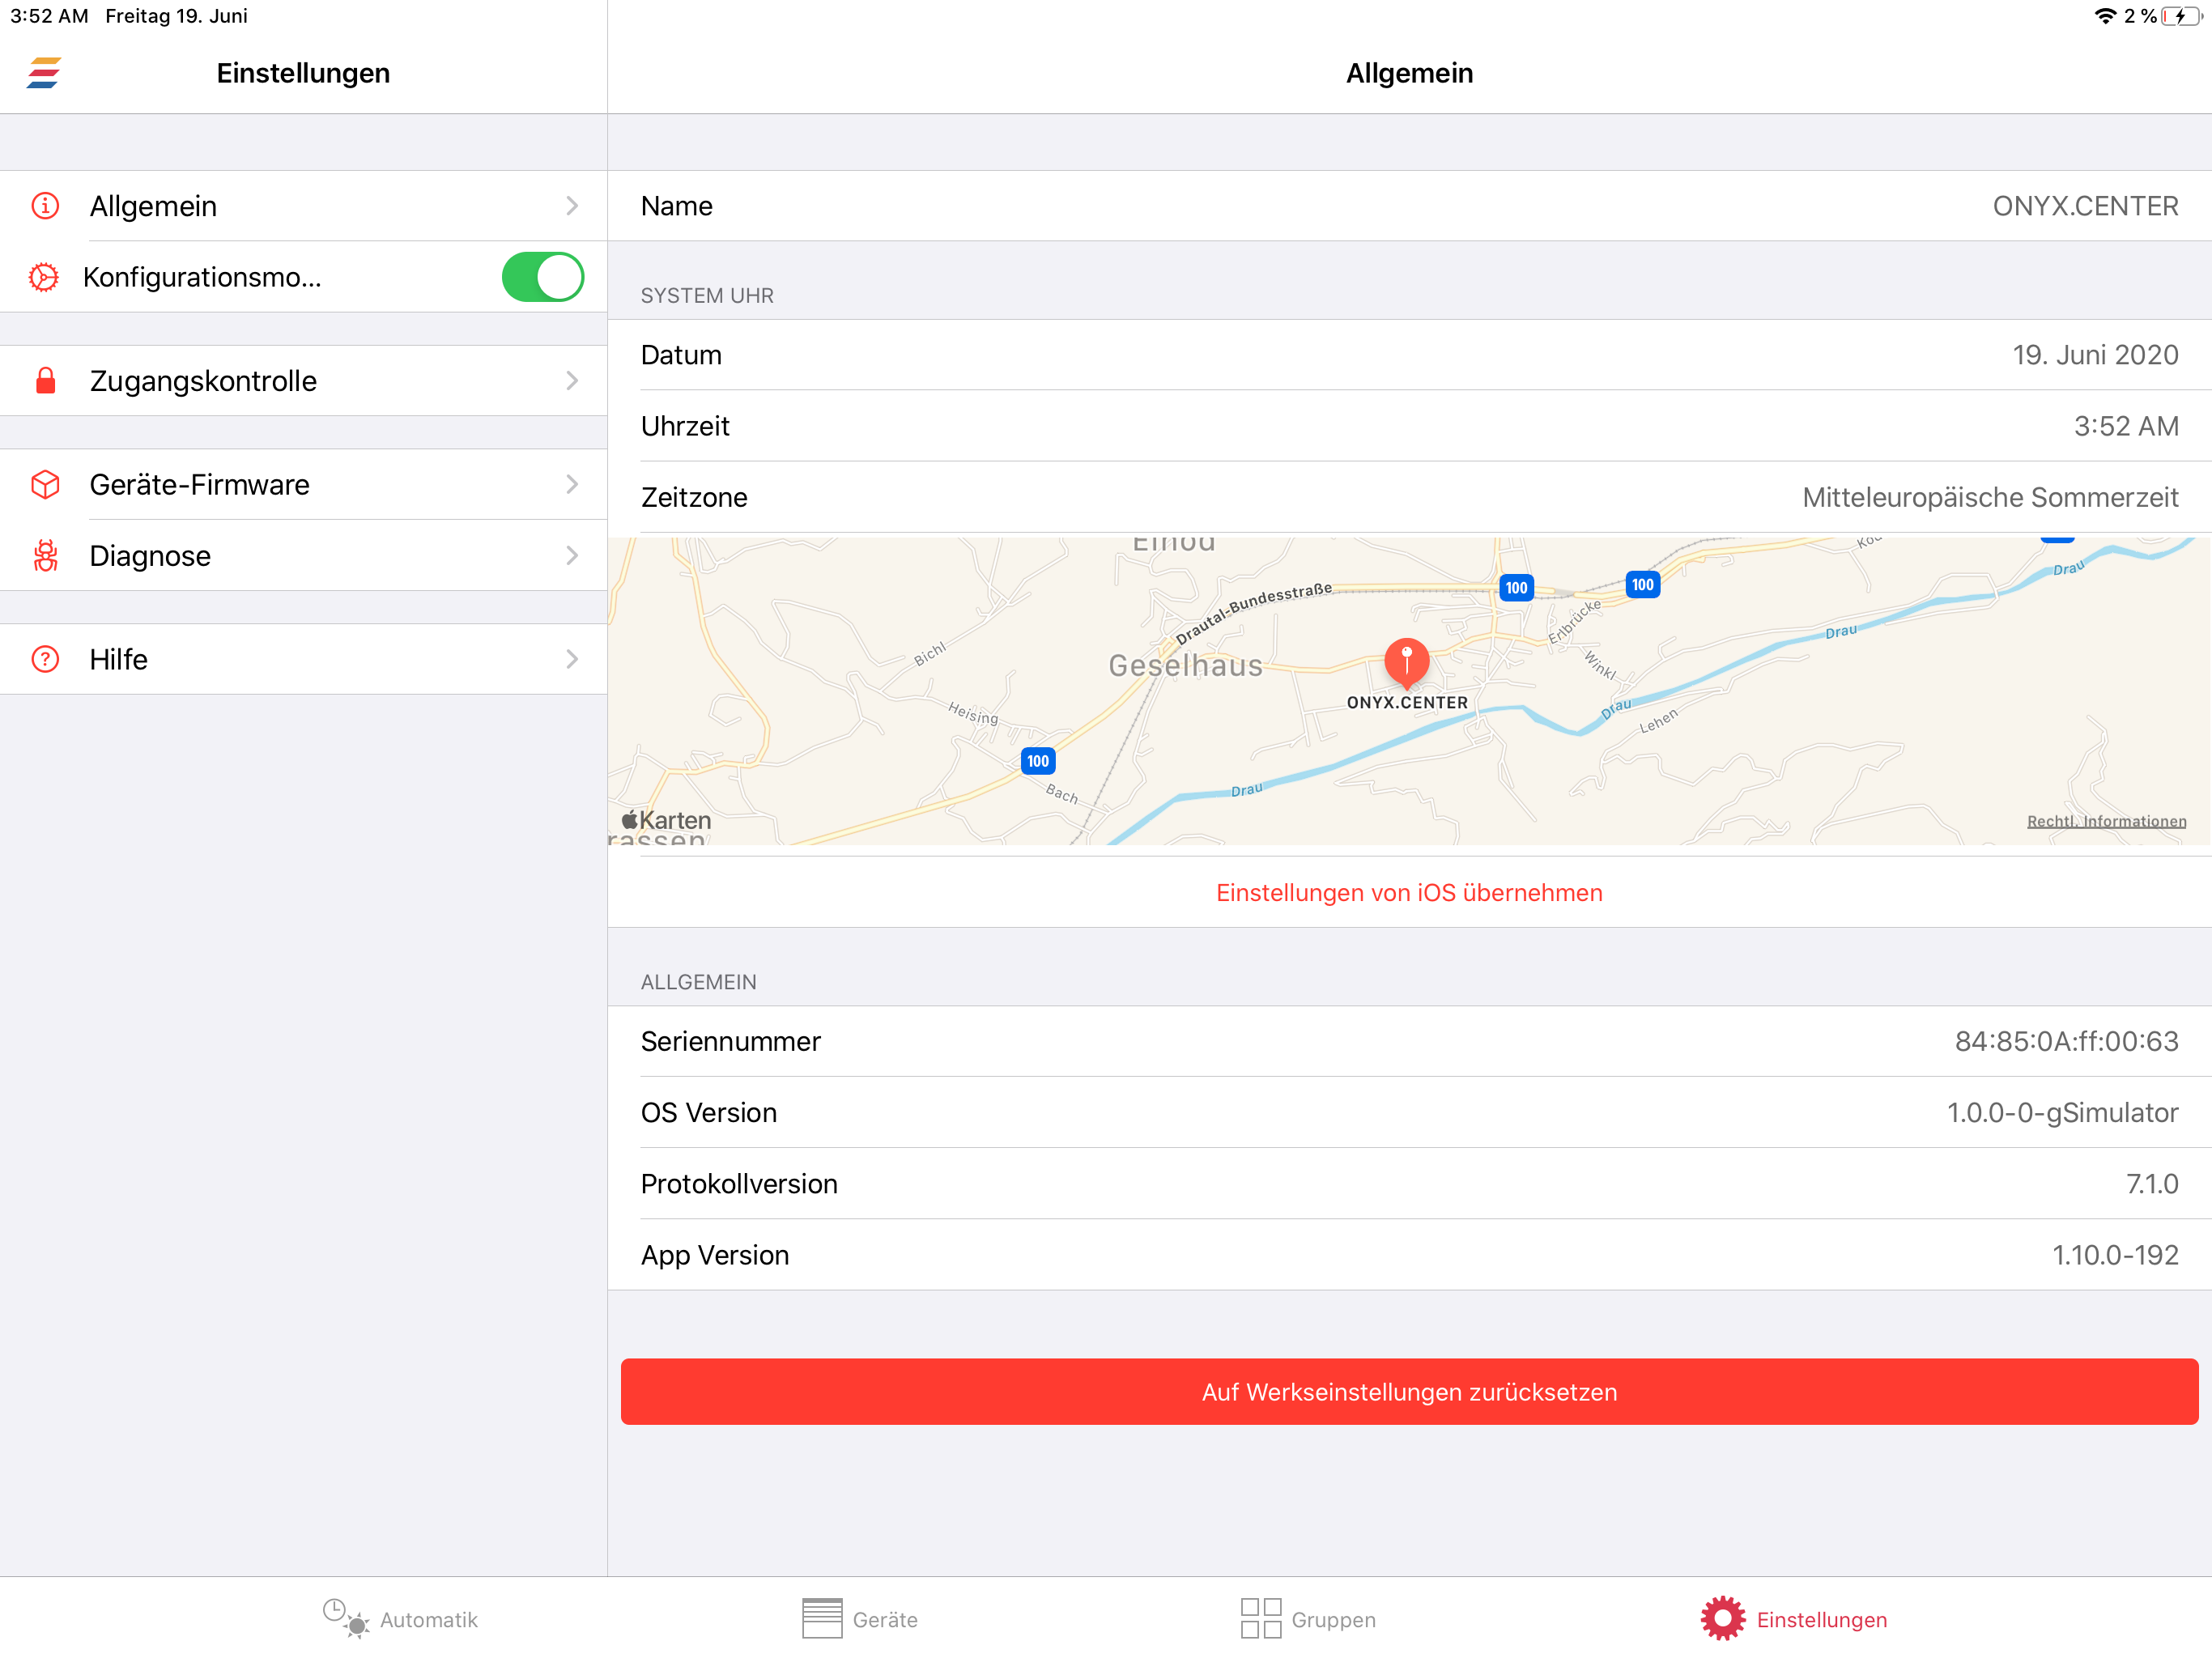This screenshot has height=1658, width=2212.
Task: Tap the status bar clock 3:52 AM
Action: point(49,16)
